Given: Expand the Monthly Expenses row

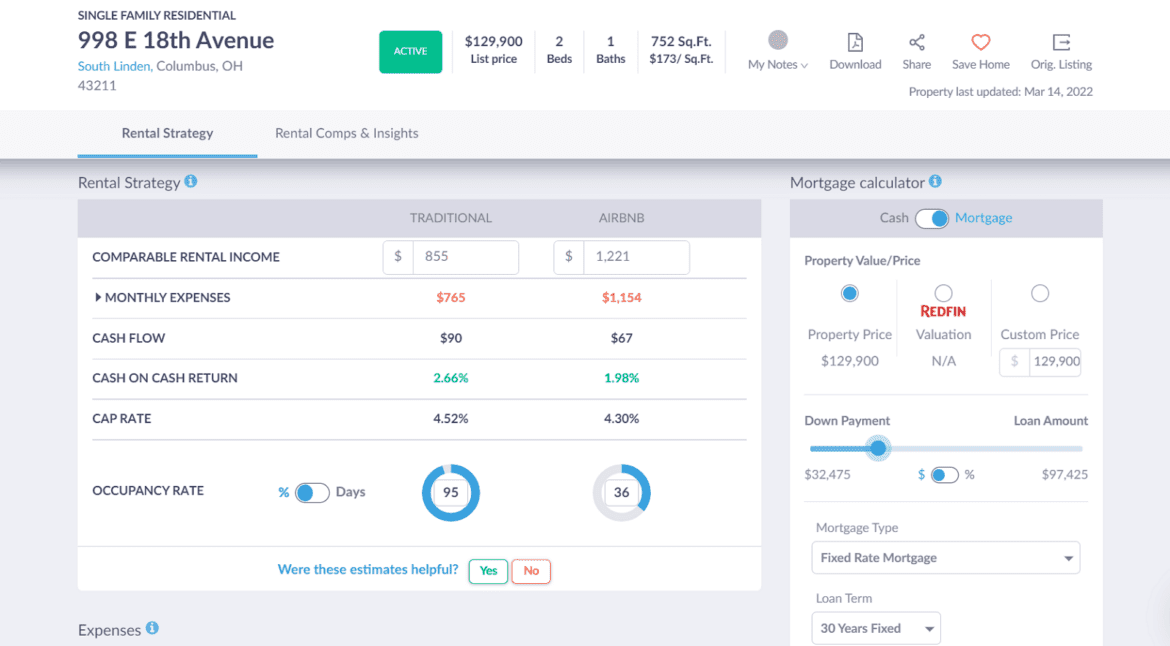Looking at the screenshot, I should point(98,297).
